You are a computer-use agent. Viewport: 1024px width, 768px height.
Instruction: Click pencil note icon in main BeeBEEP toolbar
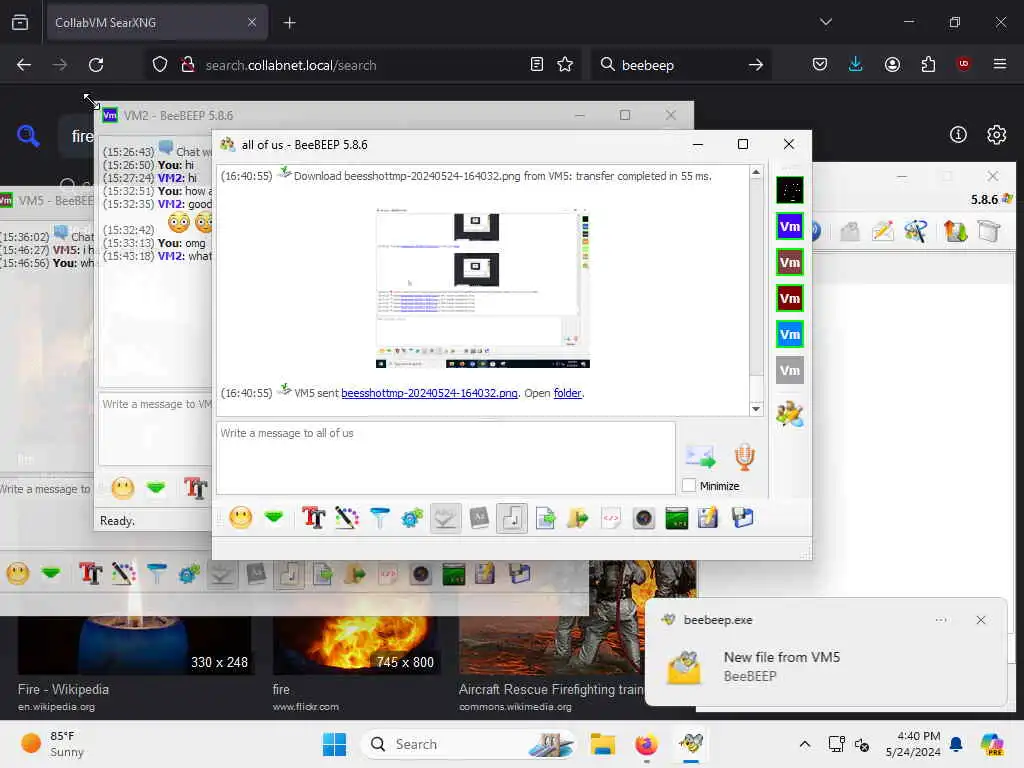[x=882, y=231]
